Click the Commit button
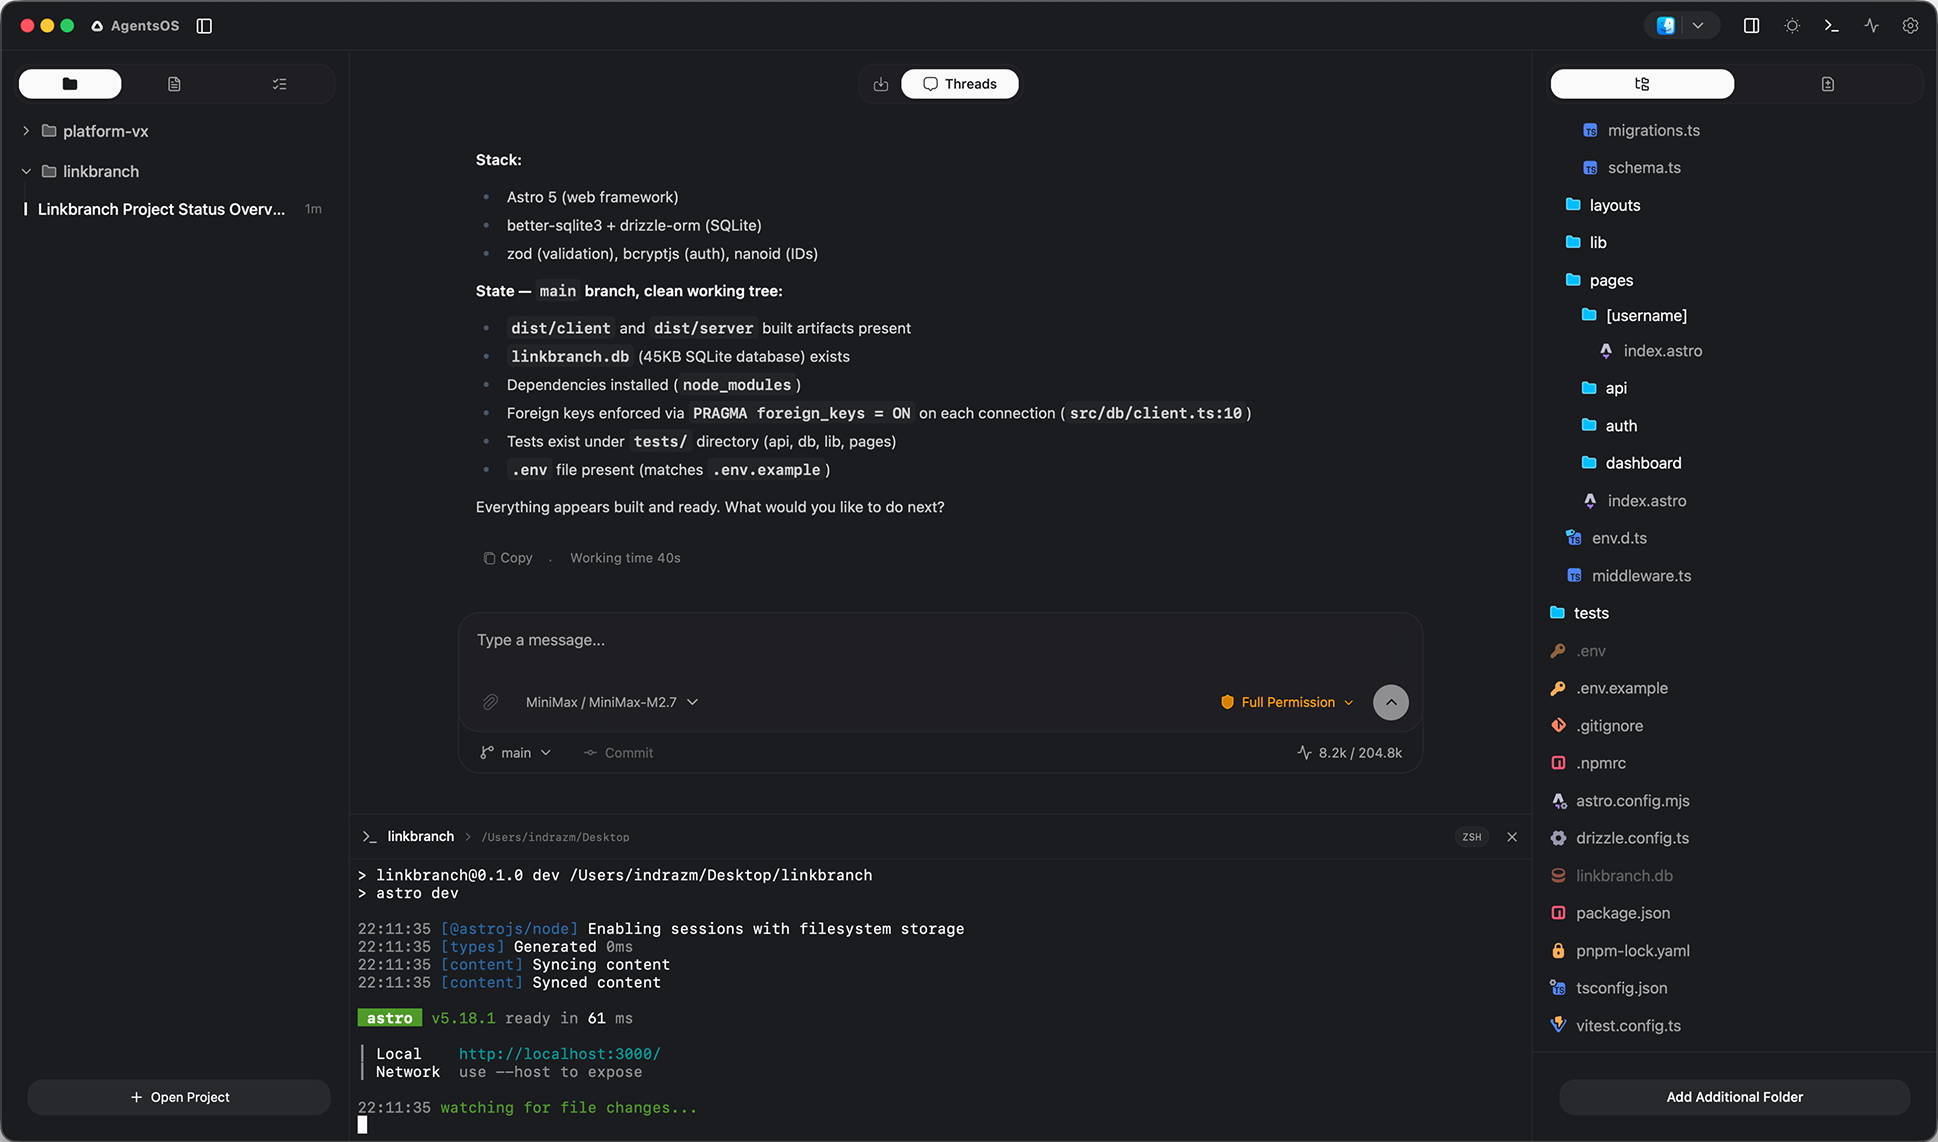The image size is (1938, 1142). (619, 753)
